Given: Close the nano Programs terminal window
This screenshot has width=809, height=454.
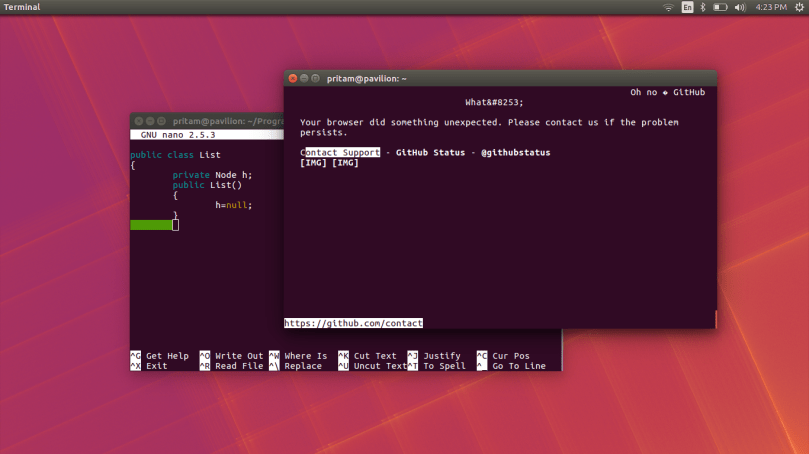Looking at the screenshot, I should pos(139,121).
